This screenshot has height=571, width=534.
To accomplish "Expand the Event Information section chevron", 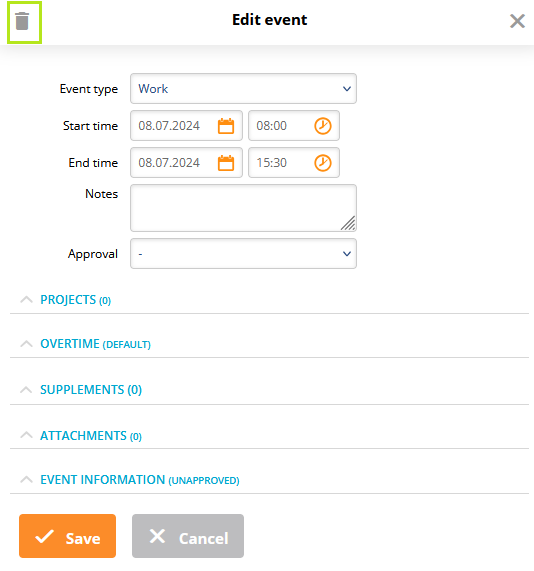I will (x=26, y=480).
